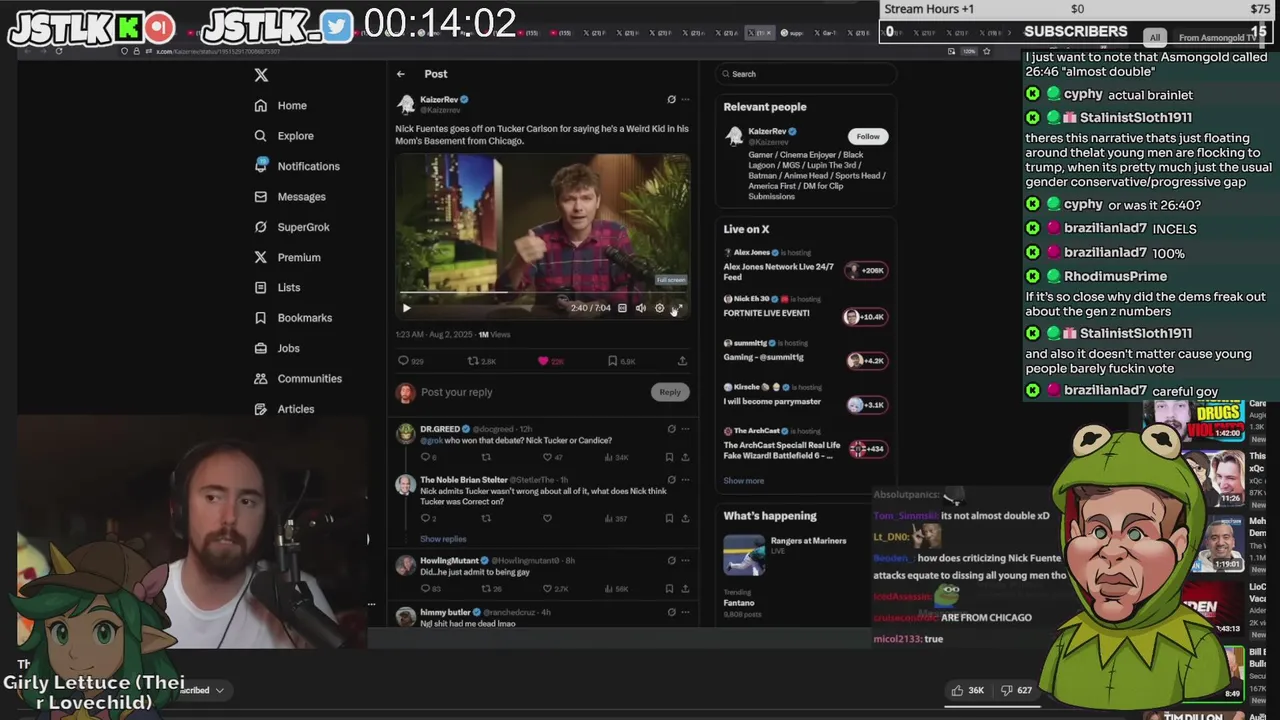
Task: Open Premium in X sidebar
Action: [287, 257]
